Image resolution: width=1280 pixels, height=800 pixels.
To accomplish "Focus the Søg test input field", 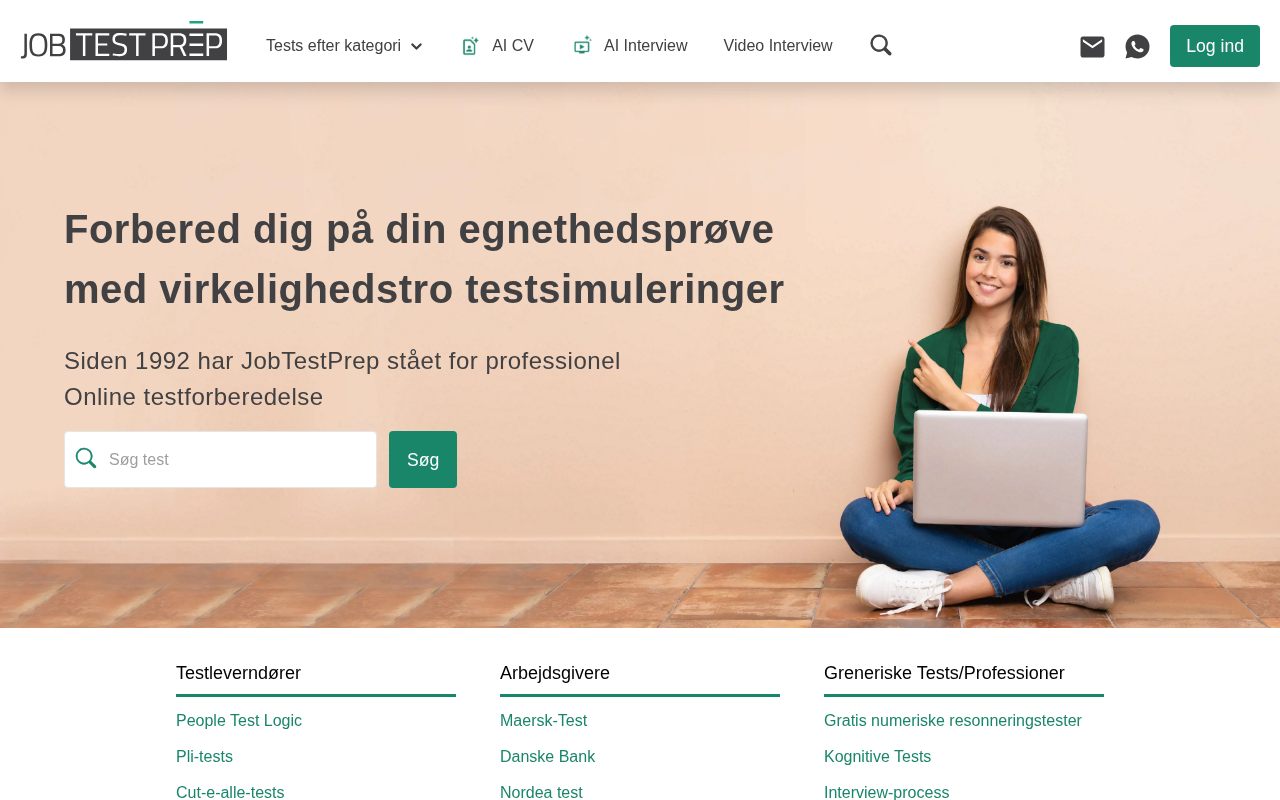I will pyautogui.click(x=221, y=459).
